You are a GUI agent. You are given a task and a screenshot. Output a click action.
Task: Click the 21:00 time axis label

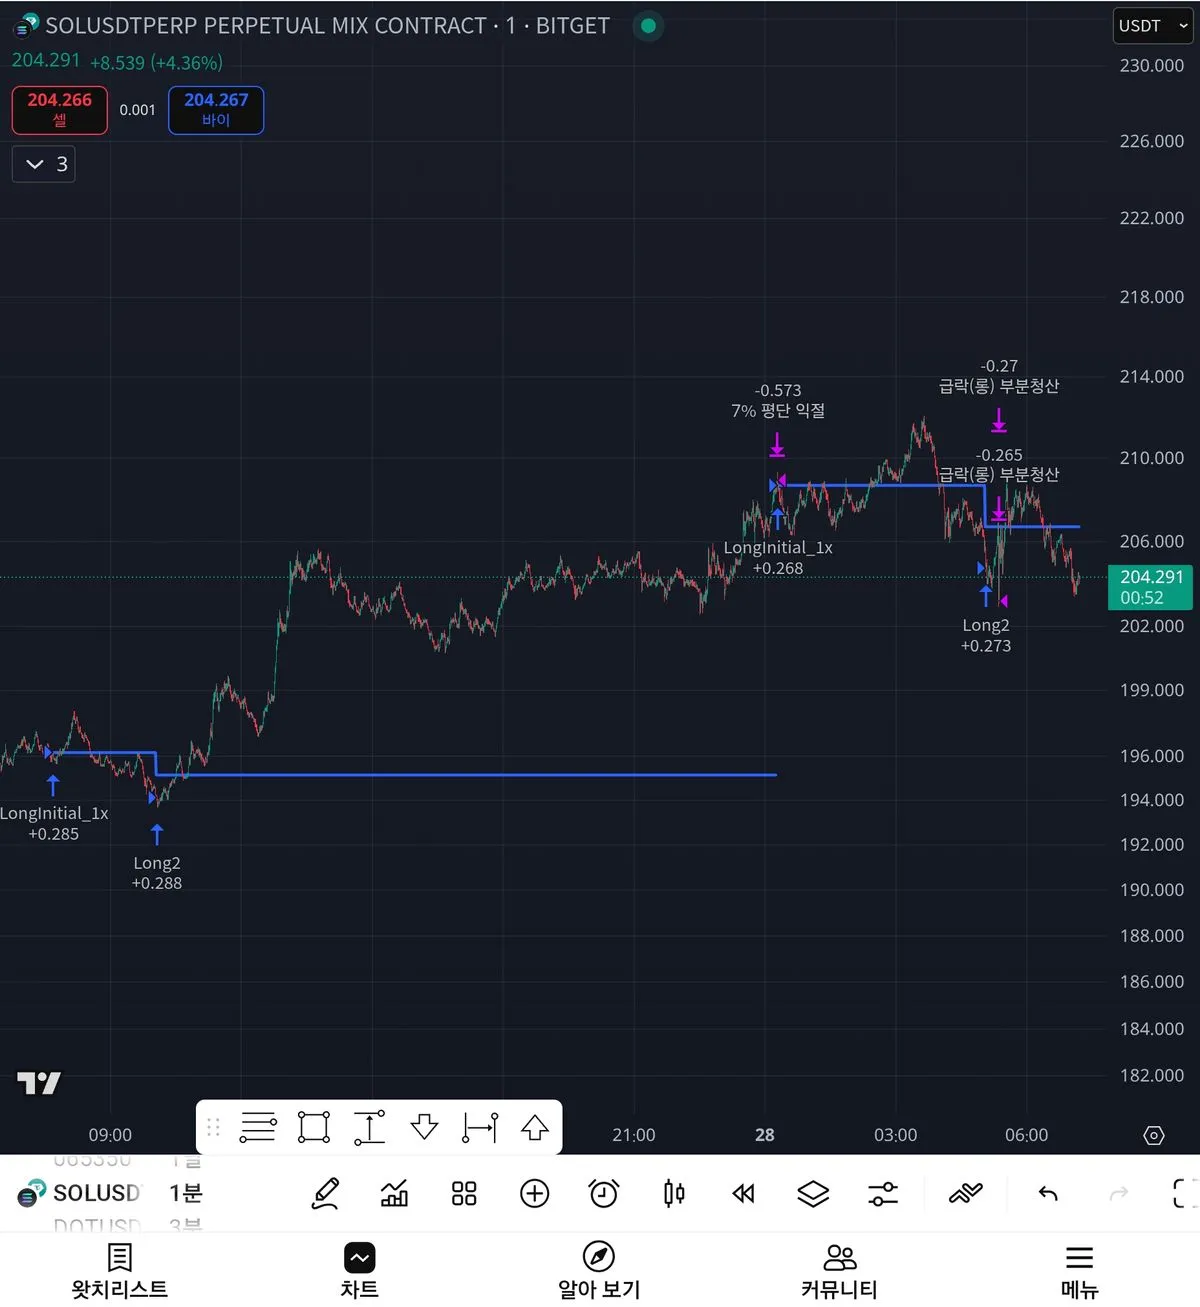coord(634,1135)
